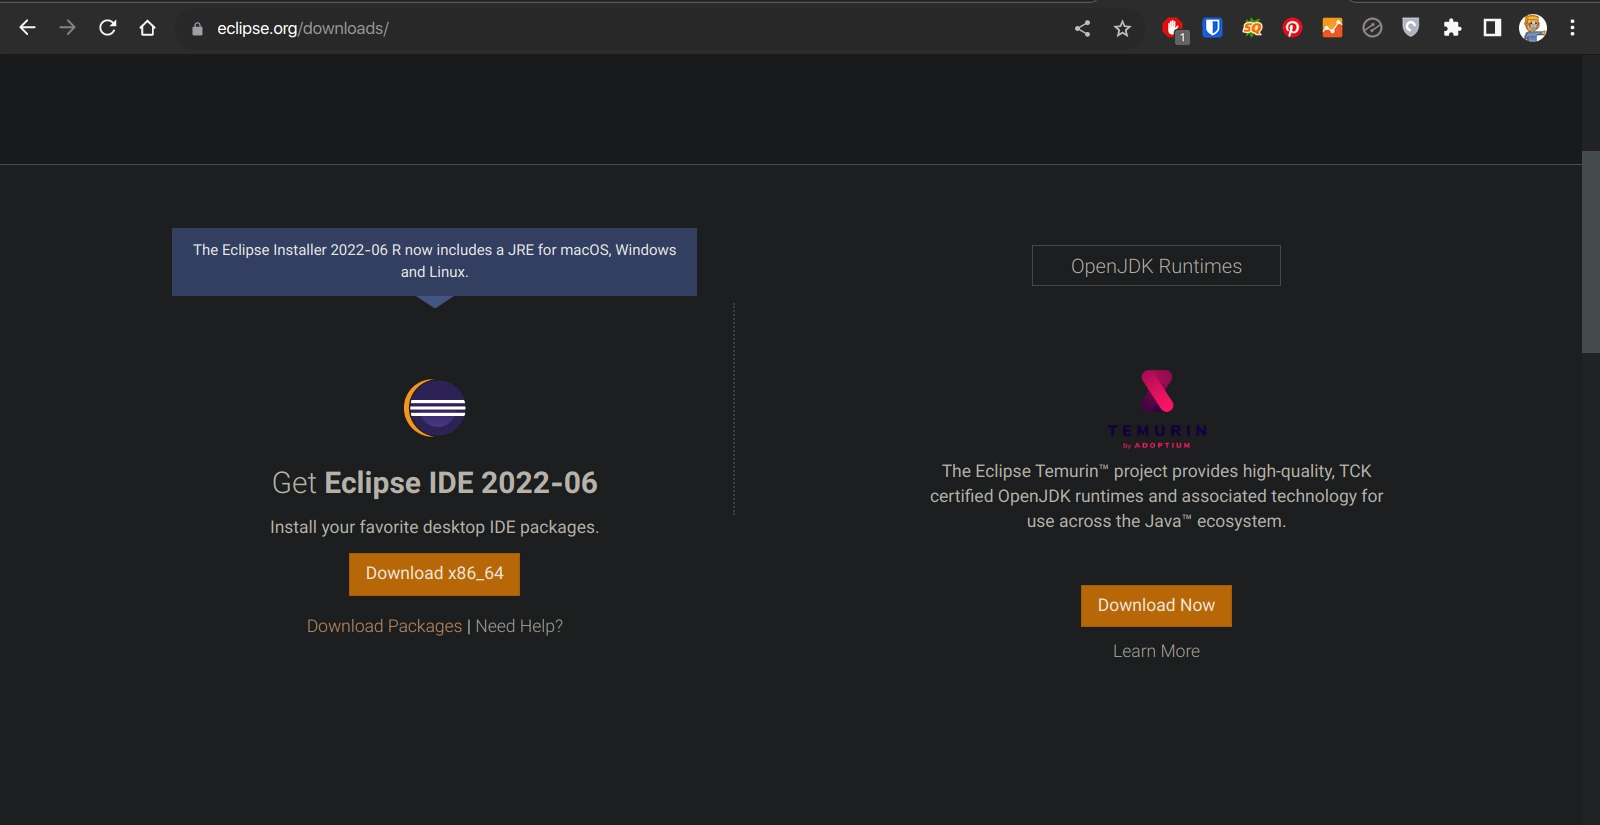Image resolution: width=1600 pixels, height=825 pixels.
Task: Open the browser home page icon
Action: click(x=148, y=28)
